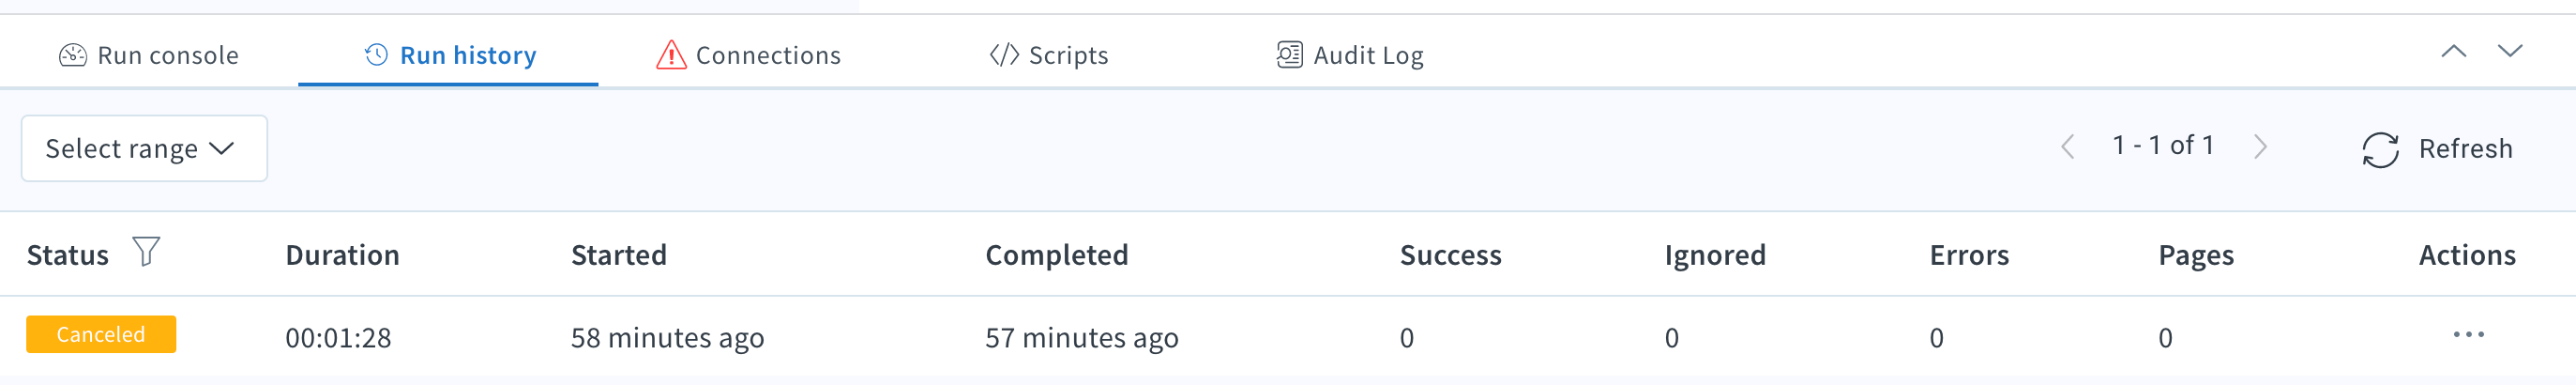Image resolution: width=2576 pixels, height=385 pixels.
Task: Go to the previous page of results
Action: [2068, 148]
